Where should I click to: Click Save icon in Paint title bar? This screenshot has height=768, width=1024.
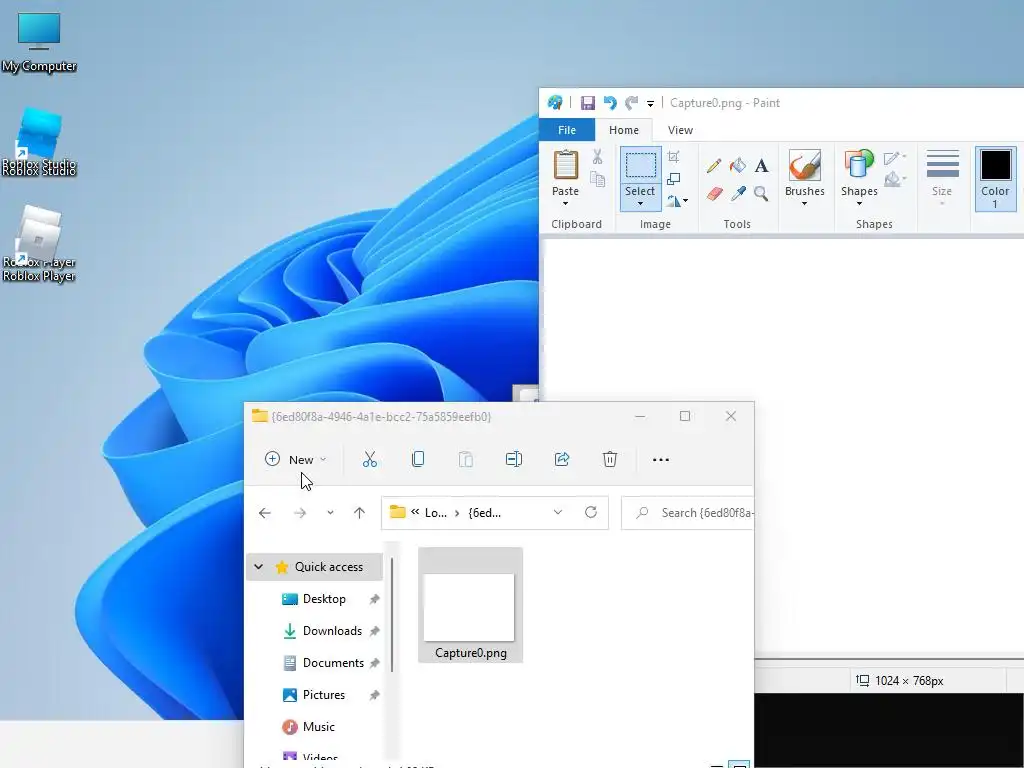(x=588, y=103)
